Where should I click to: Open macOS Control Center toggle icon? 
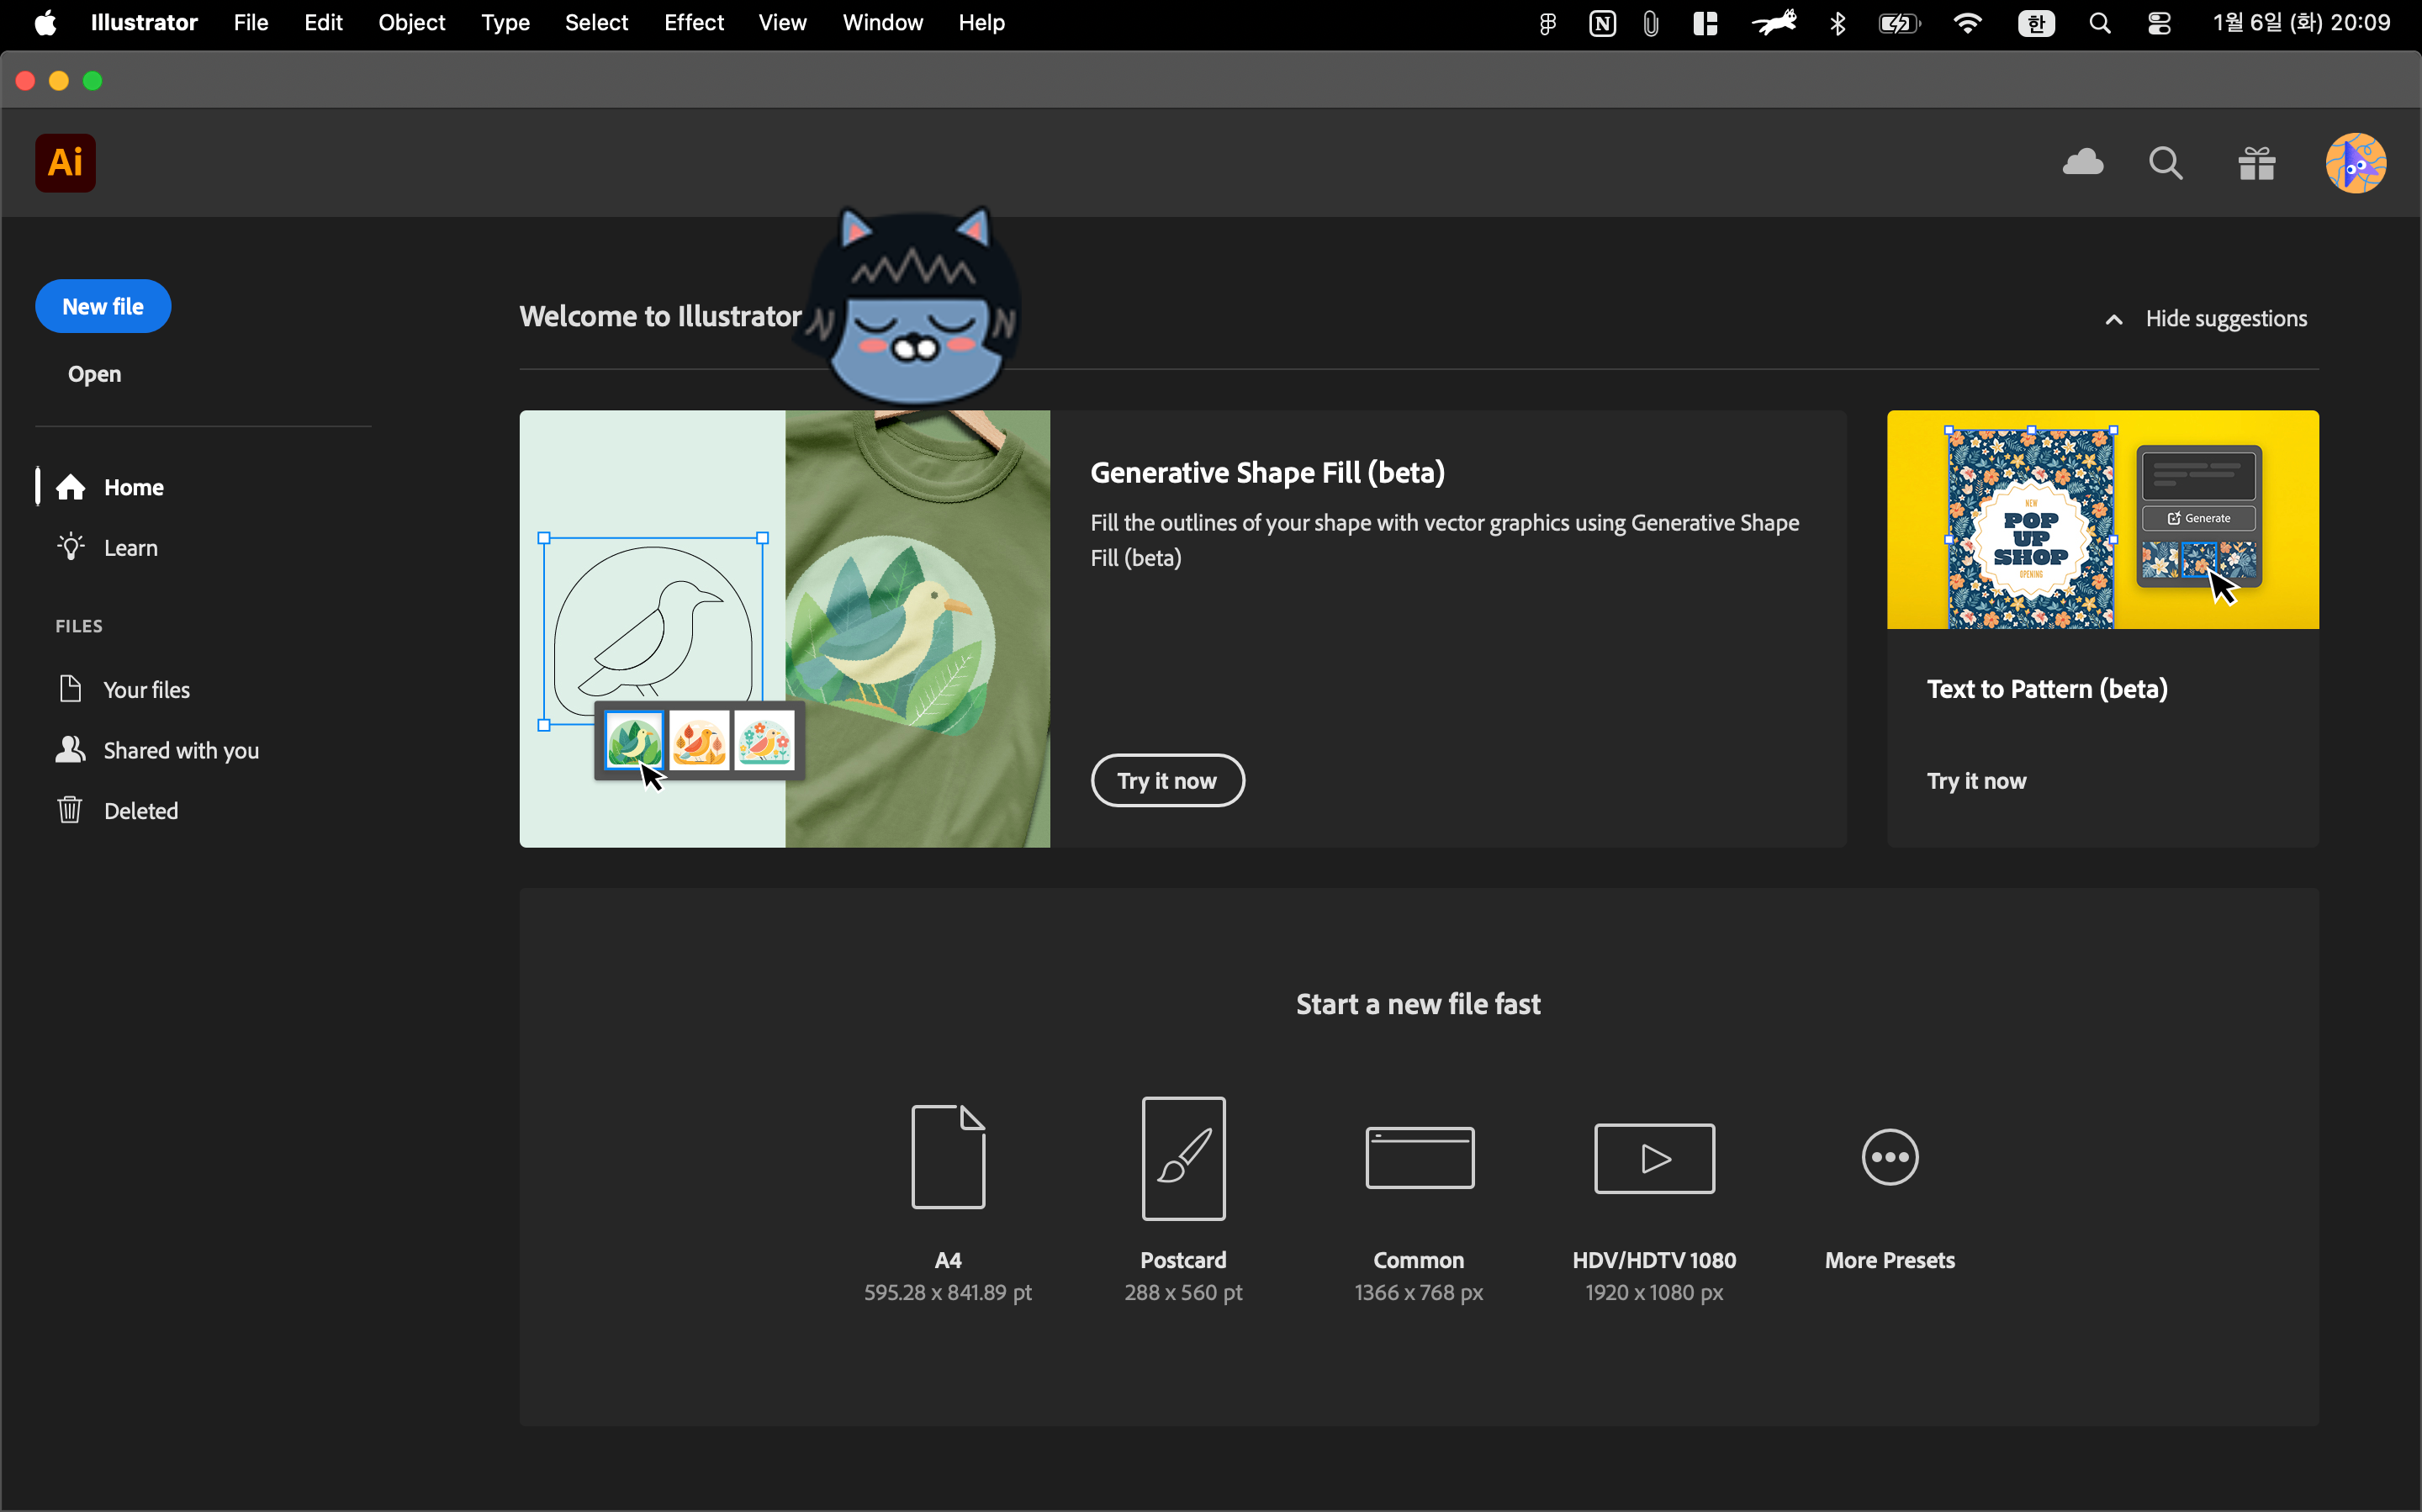pyautogui.click(x=2159, y=23)
